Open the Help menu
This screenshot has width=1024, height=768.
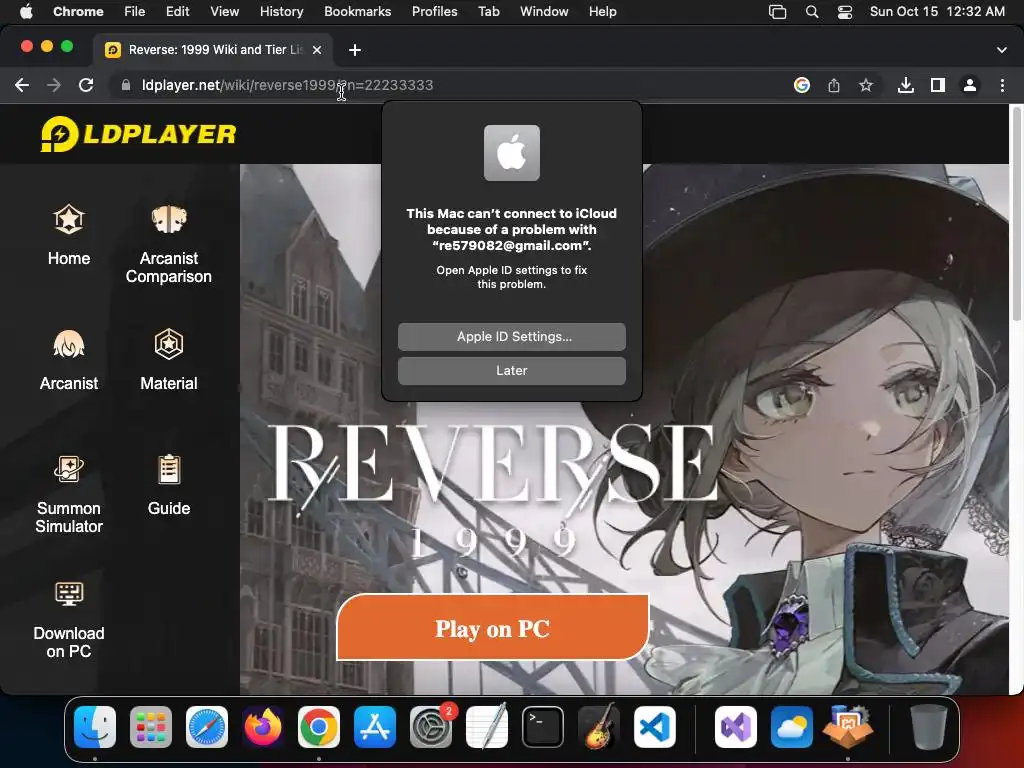coord(602,12)
